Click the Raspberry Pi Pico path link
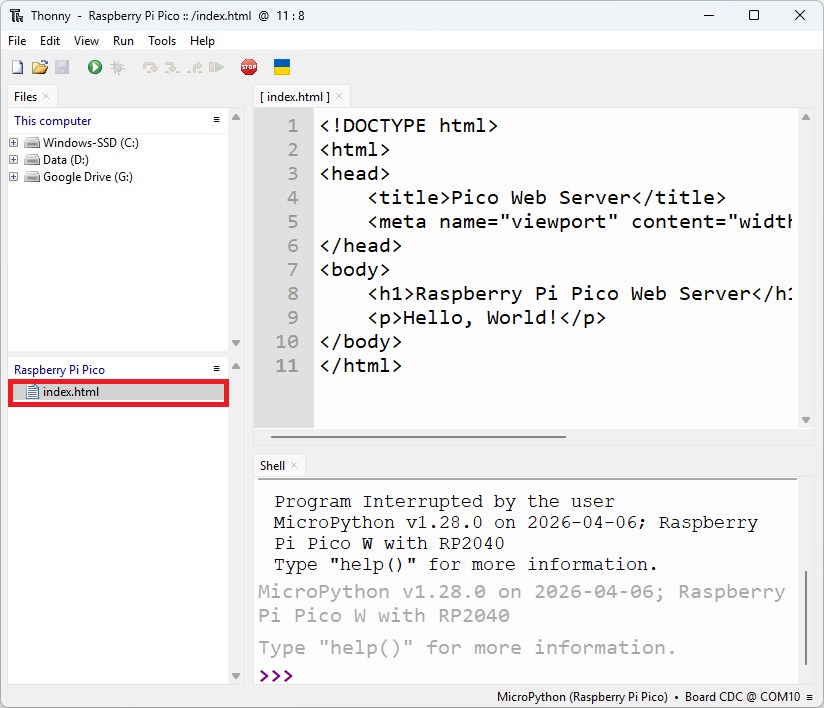The height and width of the screenshot is (708, 824). coord(59,370)
